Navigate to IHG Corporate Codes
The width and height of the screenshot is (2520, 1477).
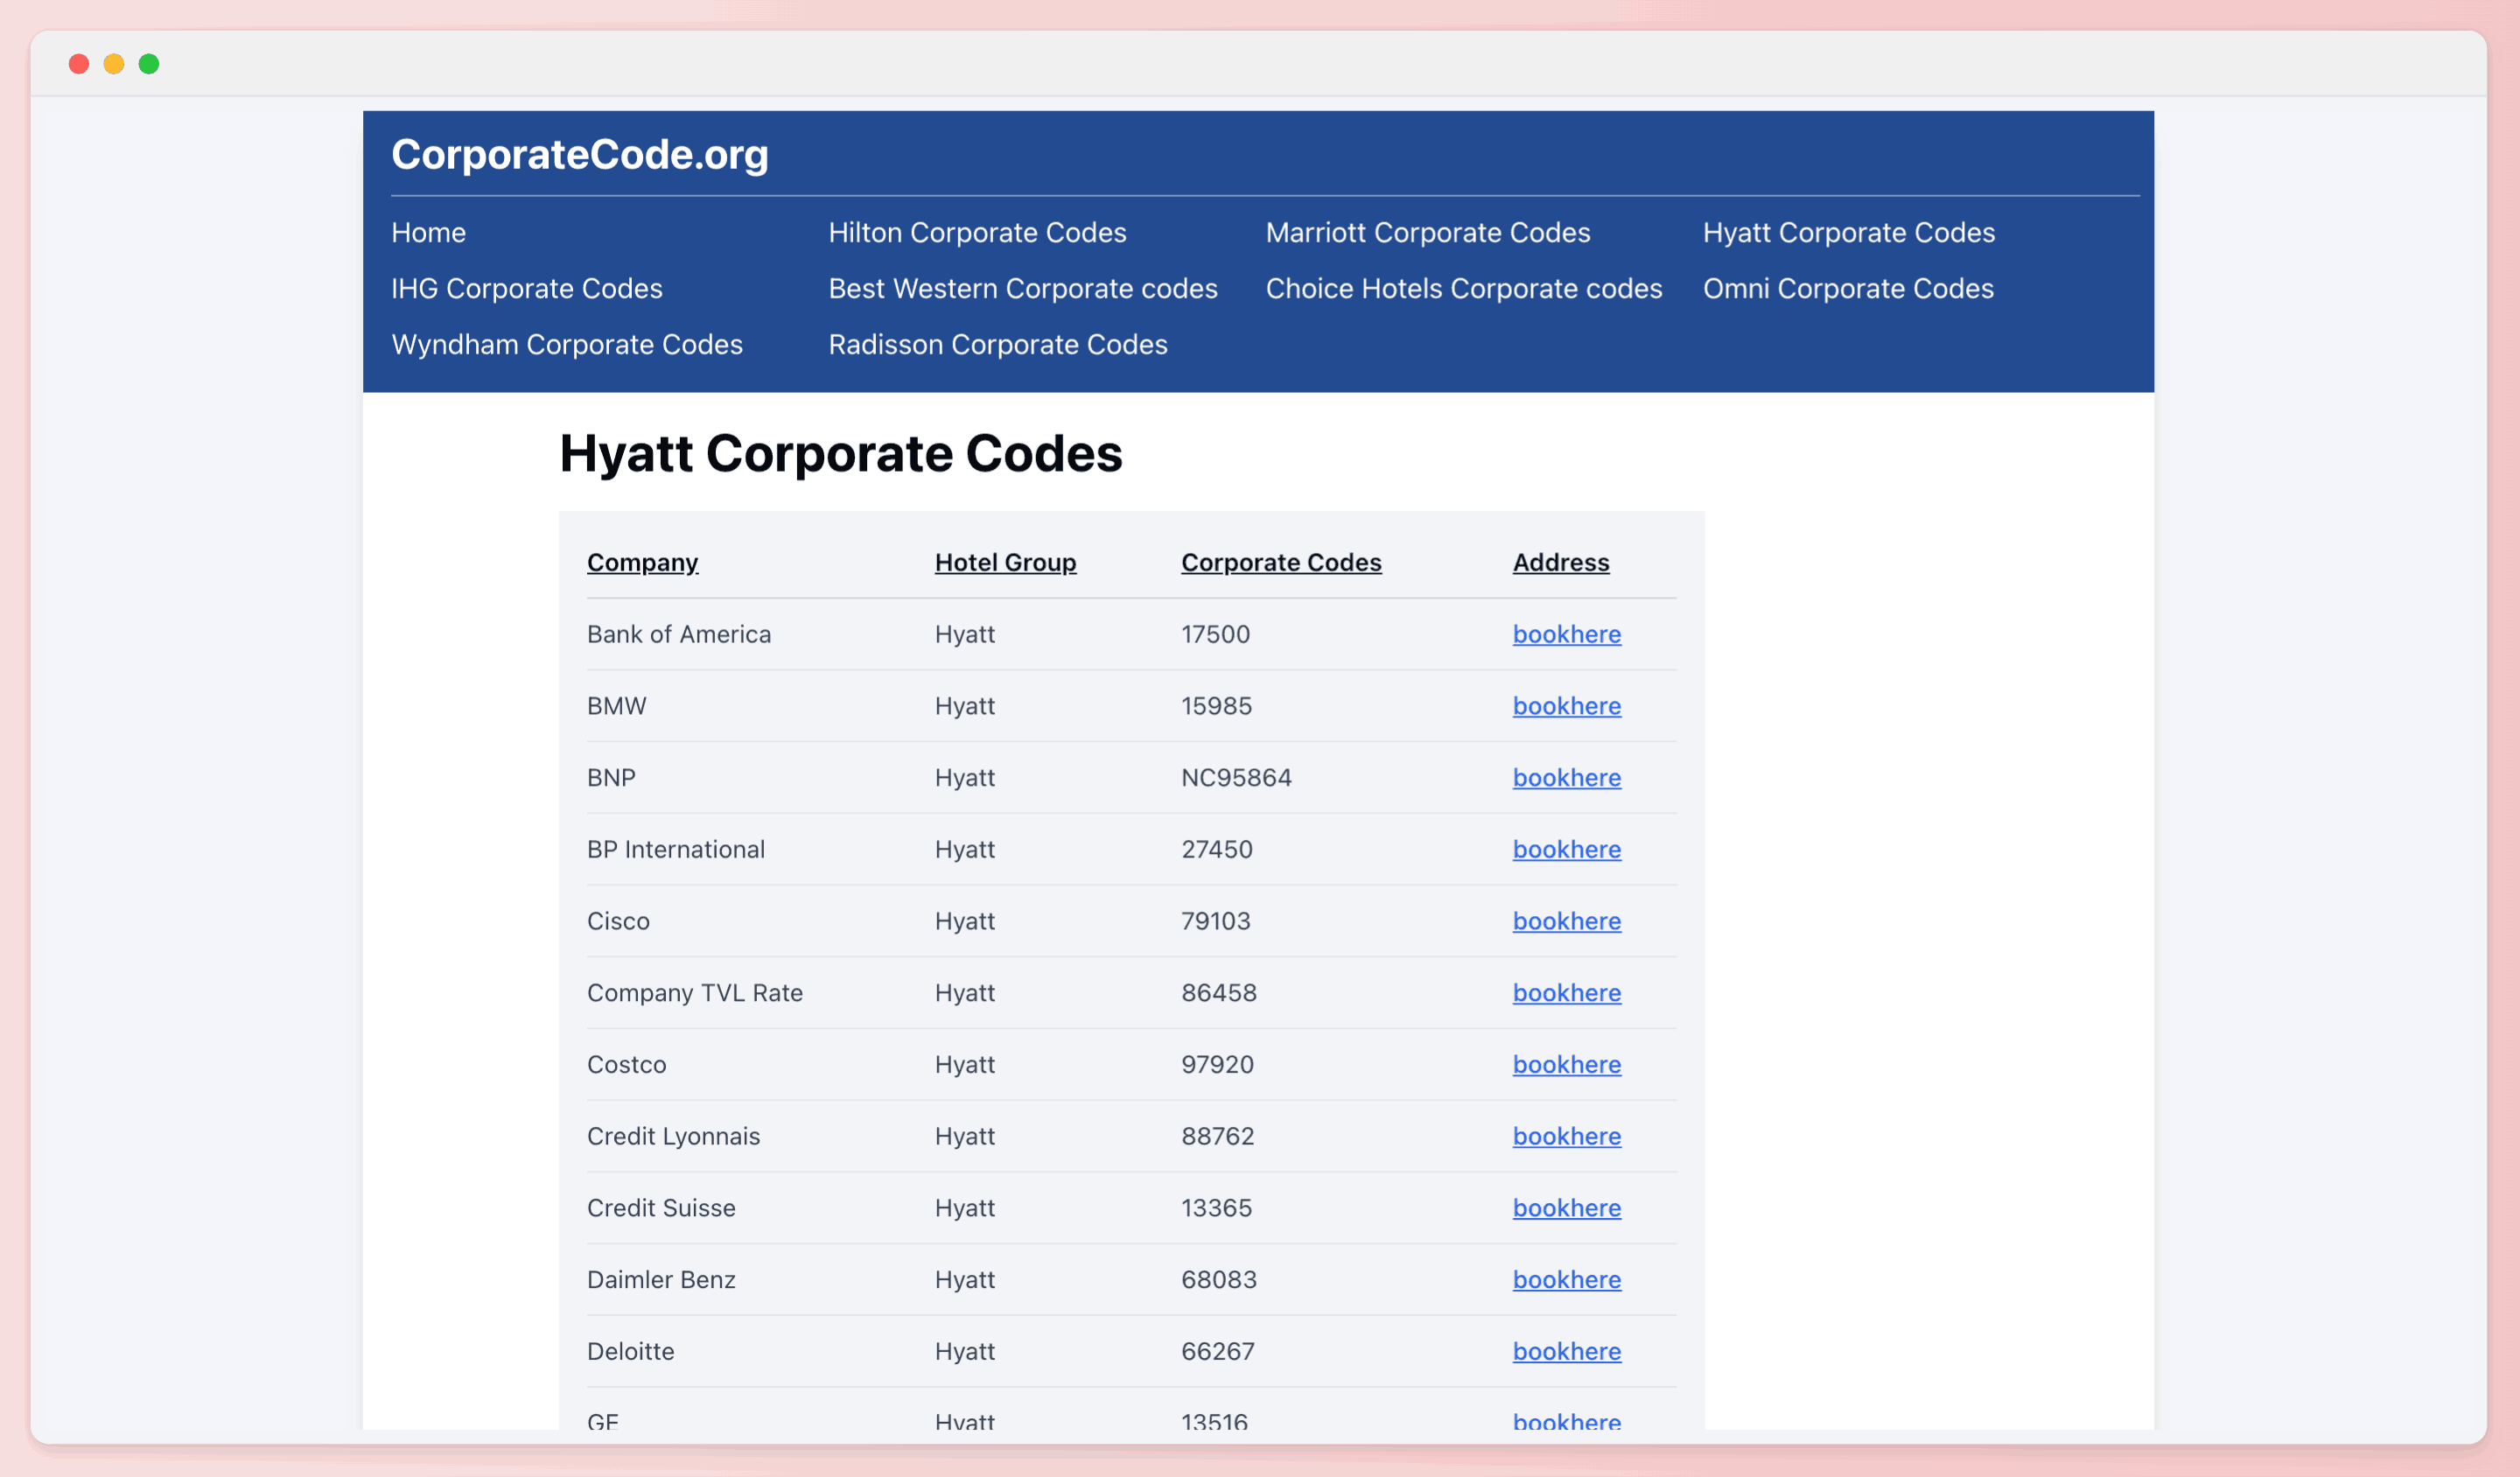pyautogui.click(x=528, y=289)
